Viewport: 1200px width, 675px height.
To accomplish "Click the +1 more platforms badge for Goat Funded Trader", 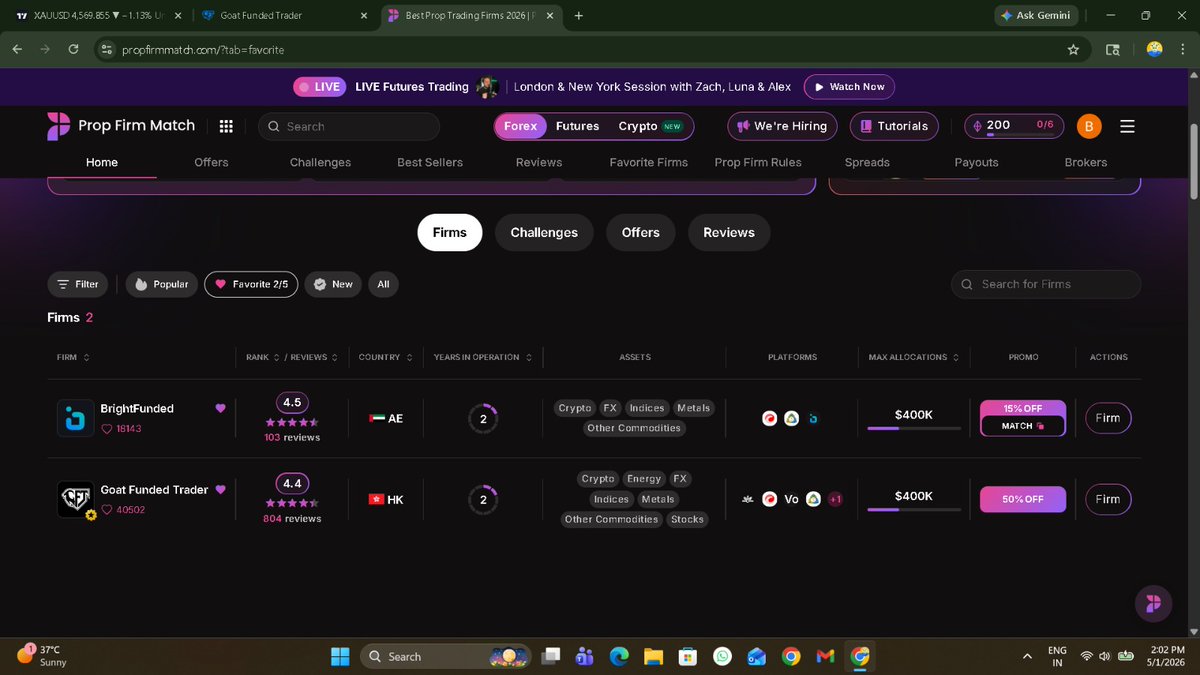I will (835, 499).
